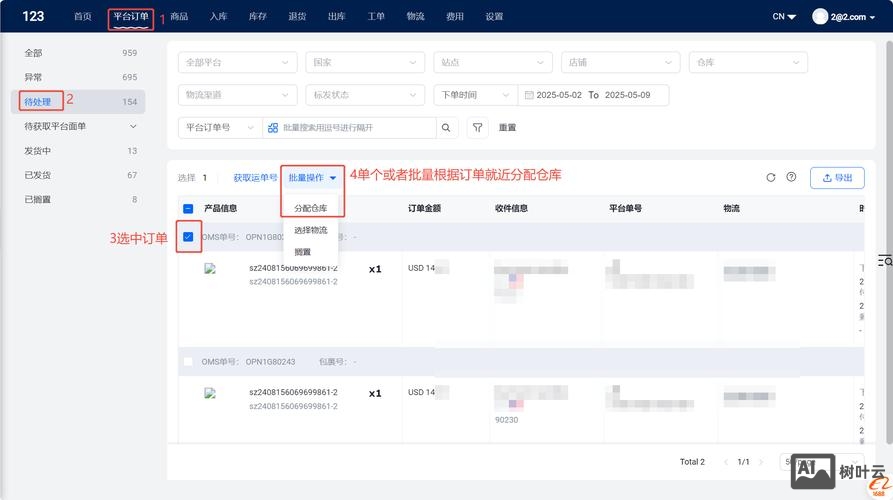Click end date 2025-05-09
The image size is (893, 500).
click(x=627, y=95)
